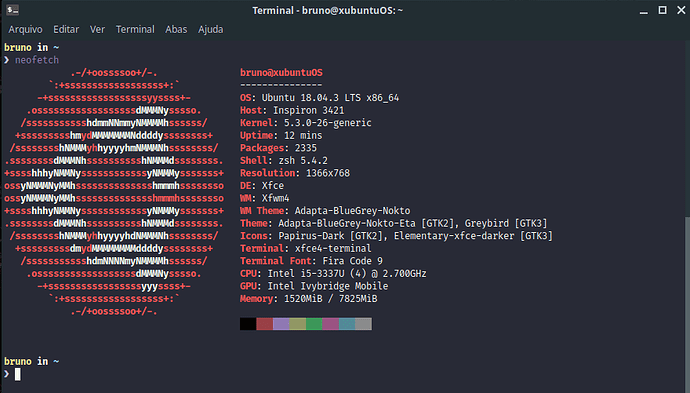Click the 'bruno in ~' prompt above neofetch

pos(32,47)
